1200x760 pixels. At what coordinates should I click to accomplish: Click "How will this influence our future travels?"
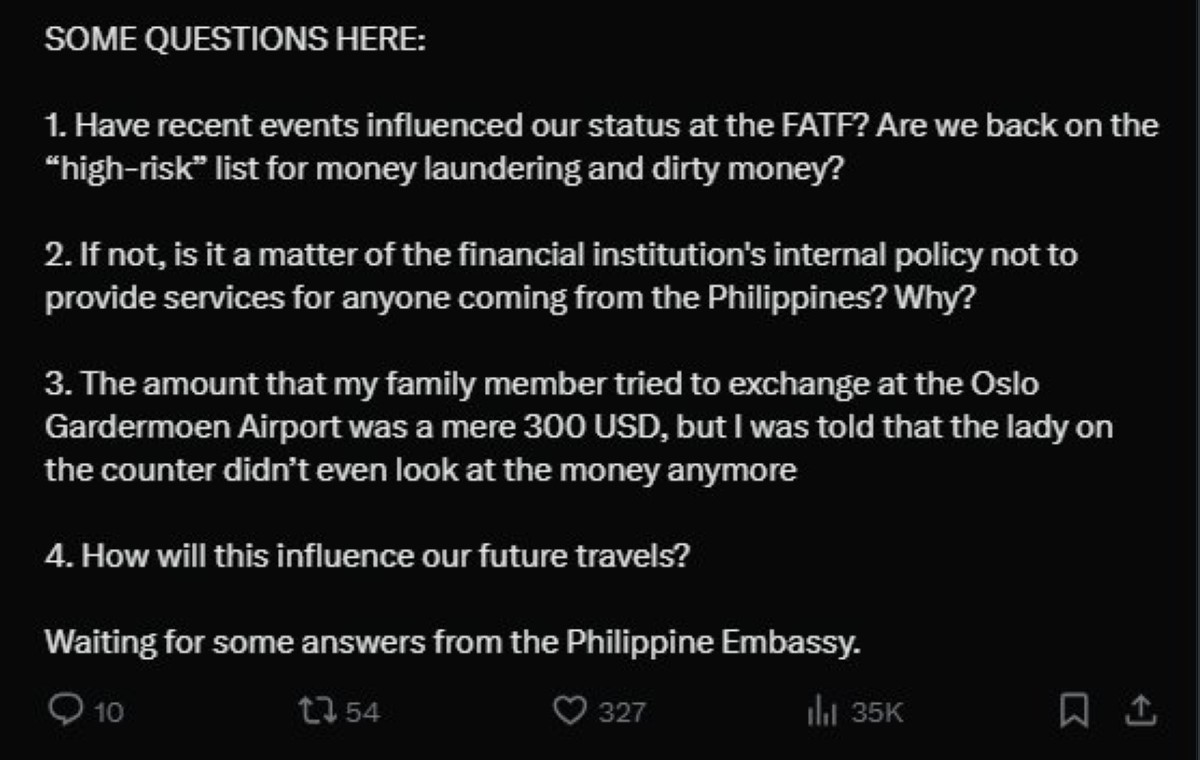click(x=366, y=555)
